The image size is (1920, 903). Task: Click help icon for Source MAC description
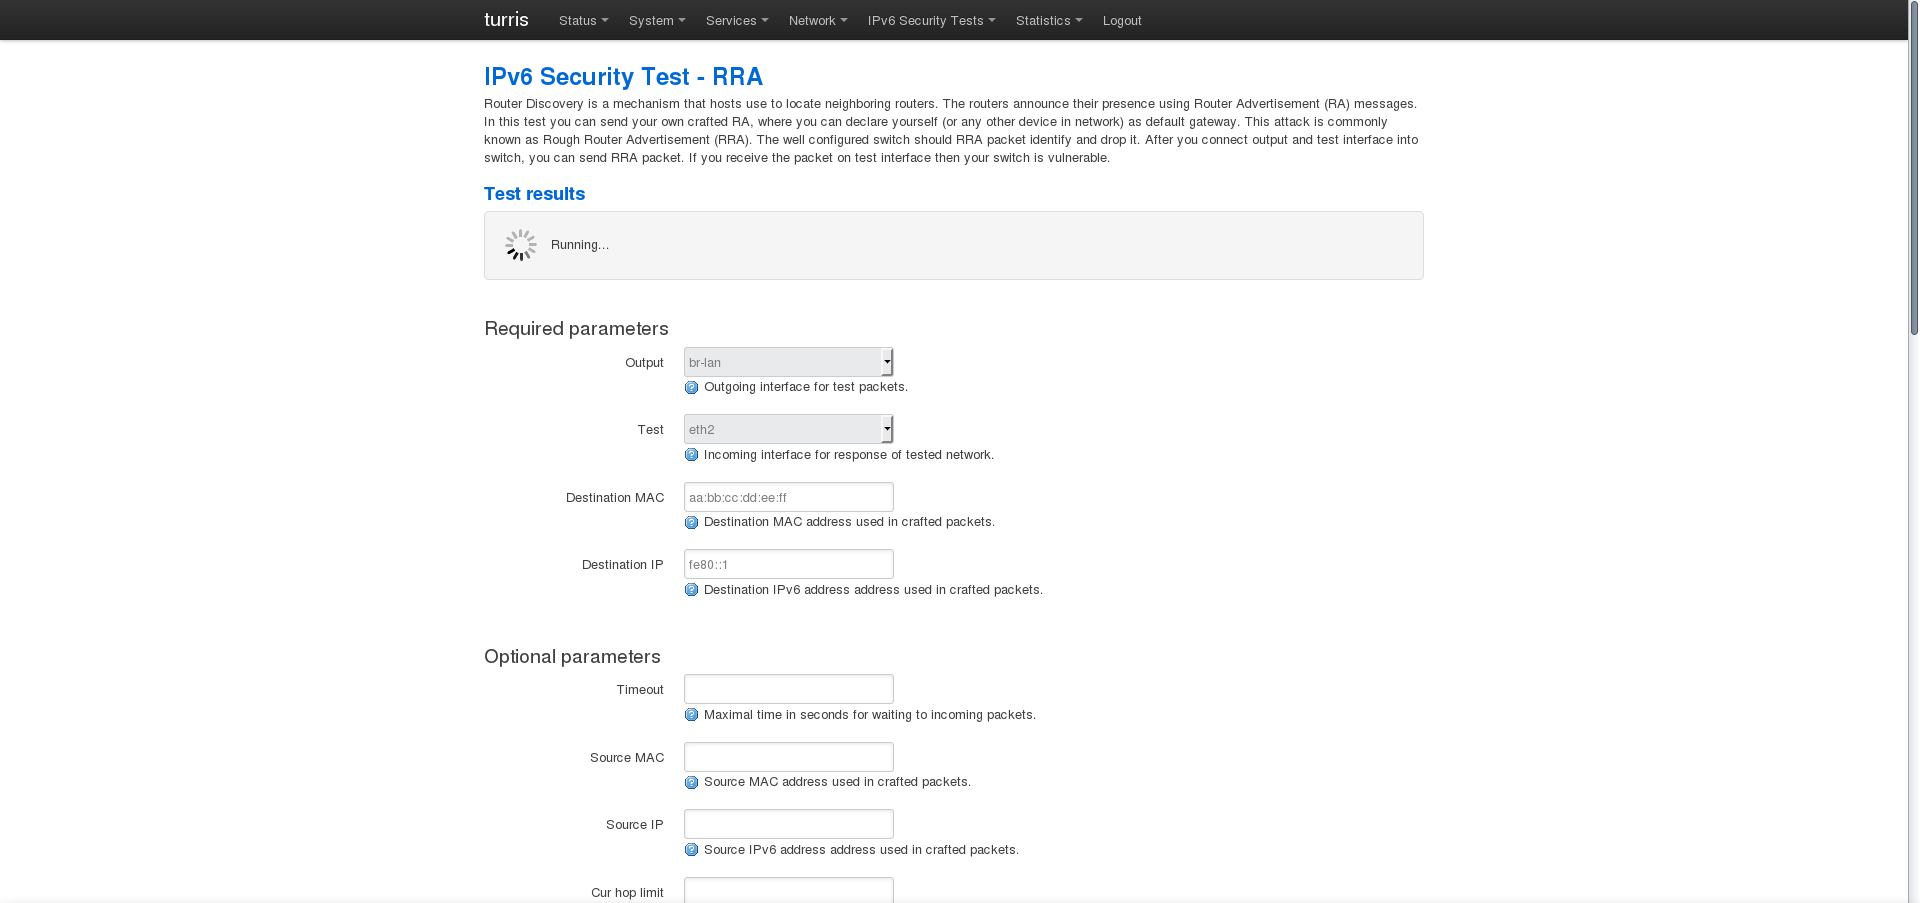tap(691, 783)
